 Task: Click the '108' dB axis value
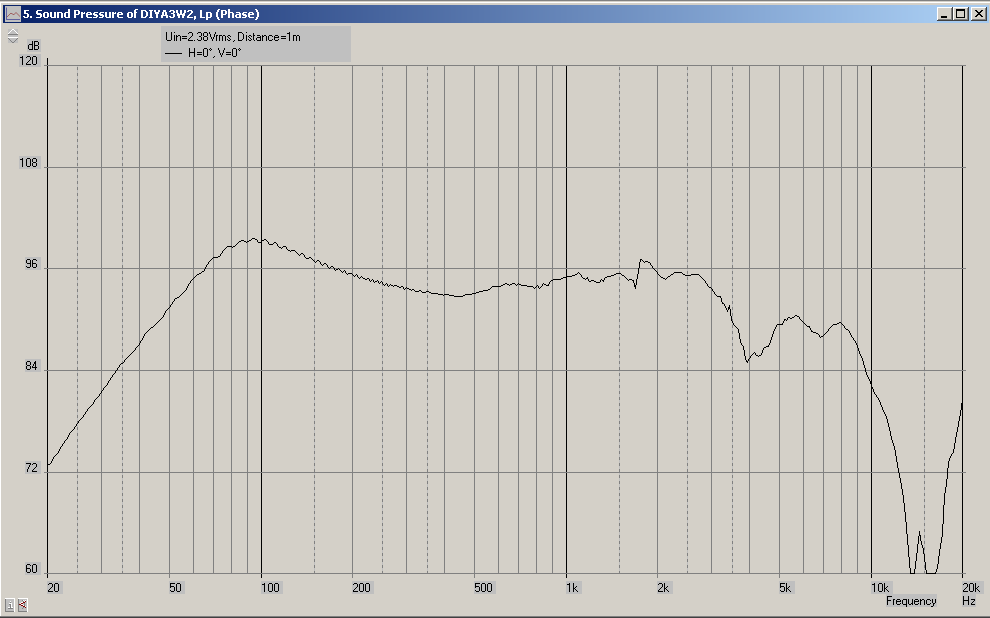[29, 163]
